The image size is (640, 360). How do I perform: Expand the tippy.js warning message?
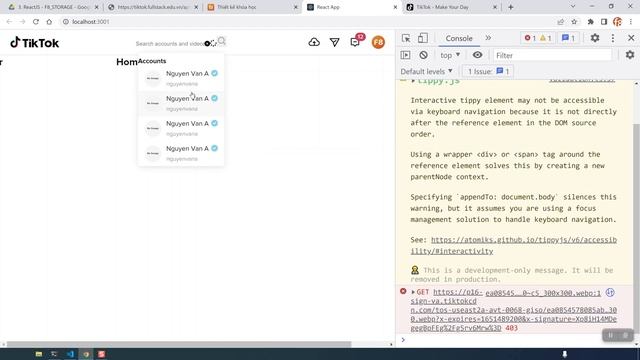(413, 81)
